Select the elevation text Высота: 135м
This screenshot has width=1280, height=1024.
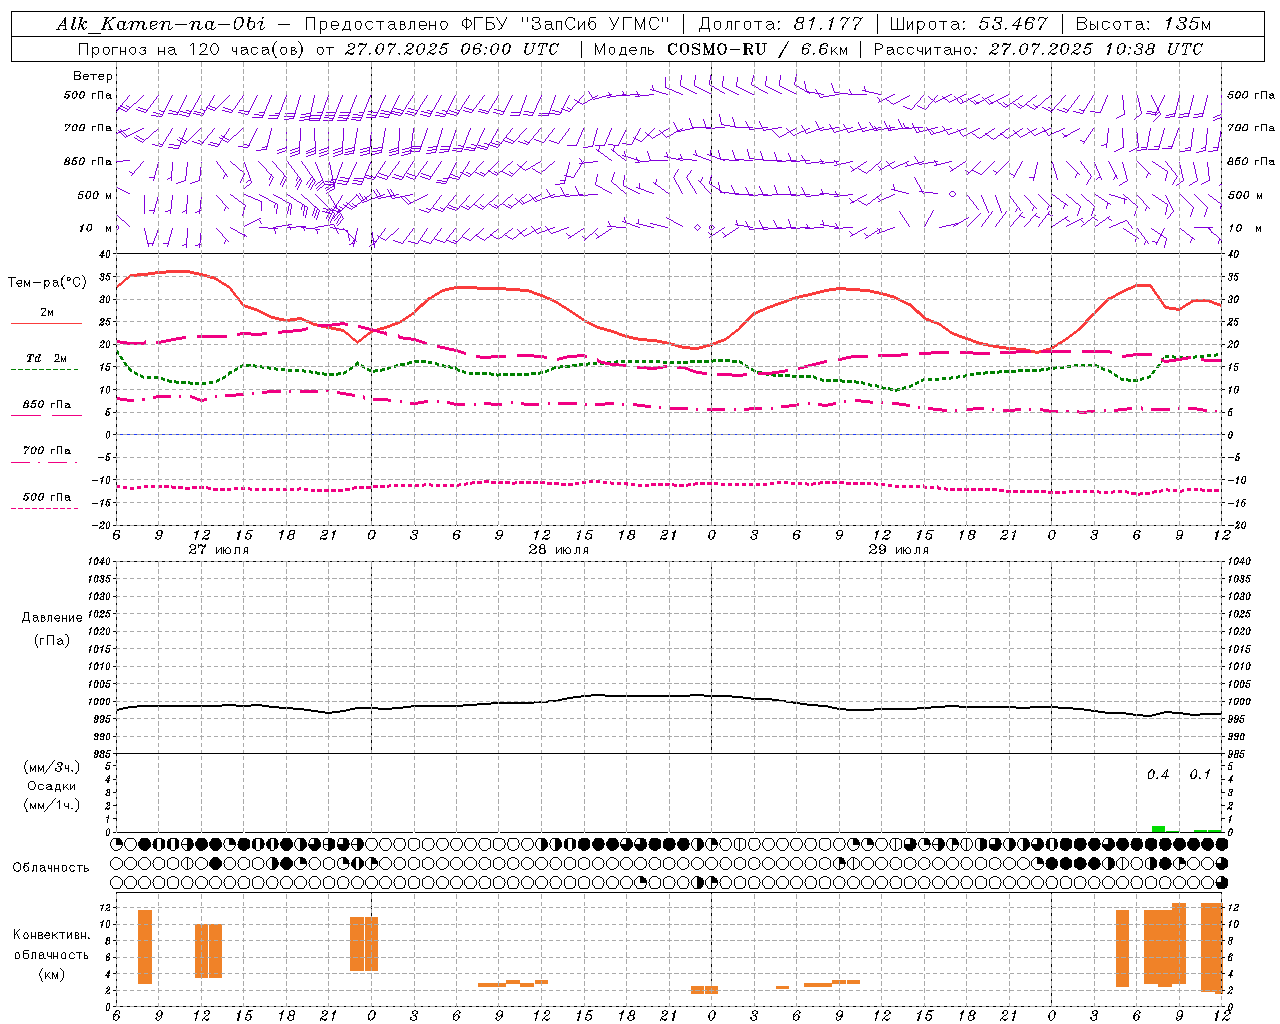point(1143,24)
